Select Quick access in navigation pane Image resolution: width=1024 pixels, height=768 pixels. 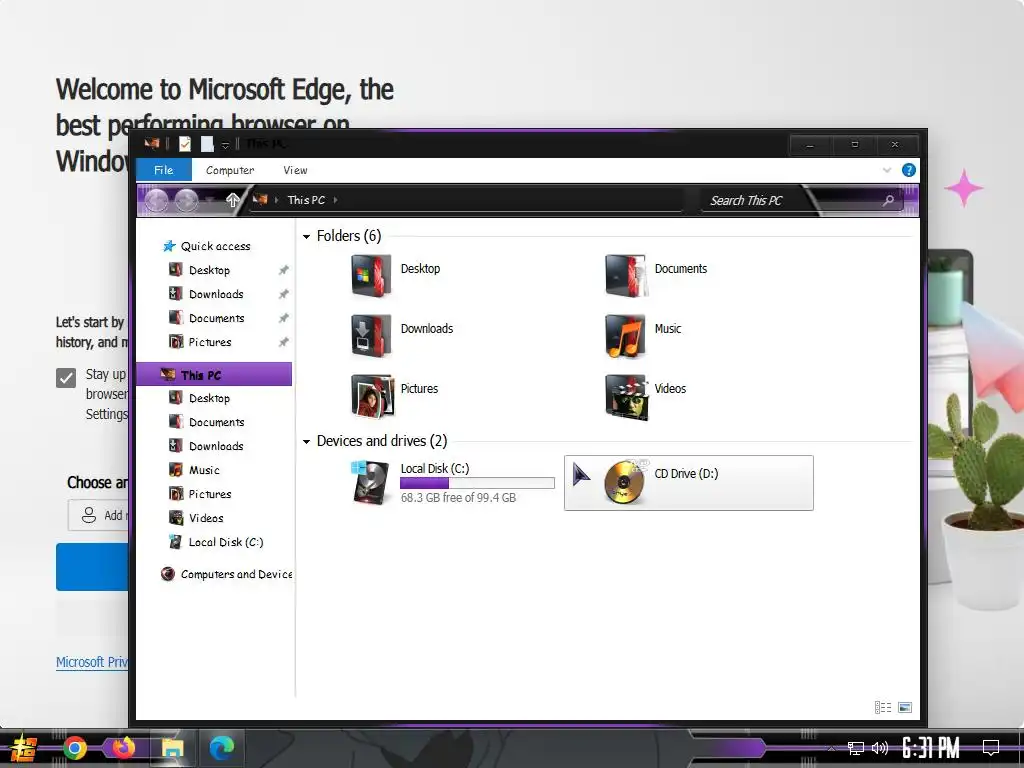206,246
